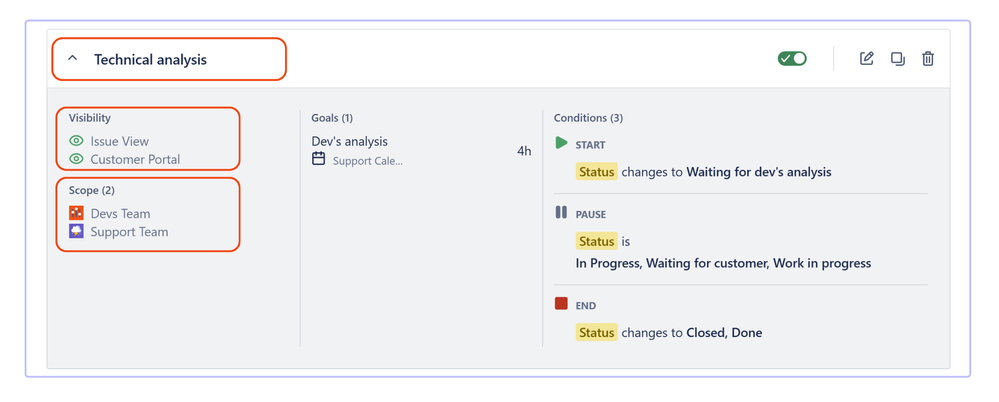Click the 4h goal duration
This screenshot has width=999, height=402.
(x=524, y=151)
